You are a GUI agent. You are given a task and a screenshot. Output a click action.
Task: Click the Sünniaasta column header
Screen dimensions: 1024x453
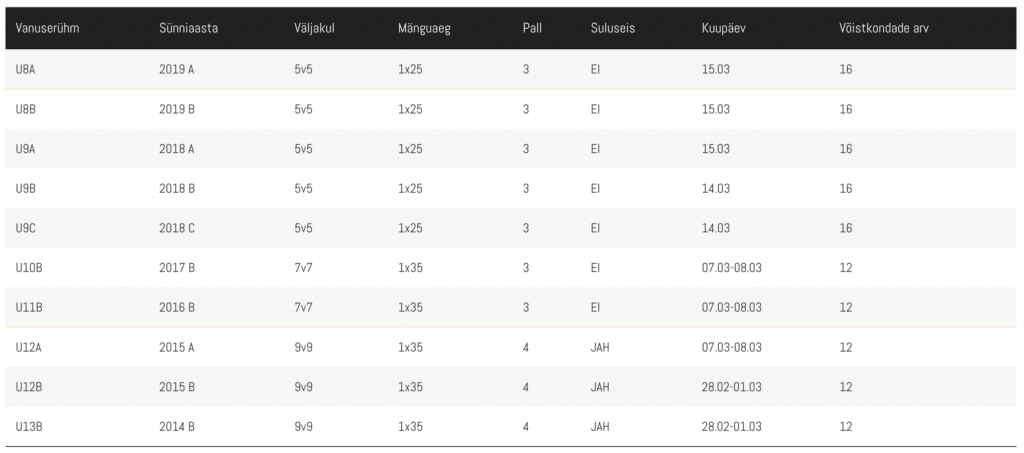coord(188,29)
